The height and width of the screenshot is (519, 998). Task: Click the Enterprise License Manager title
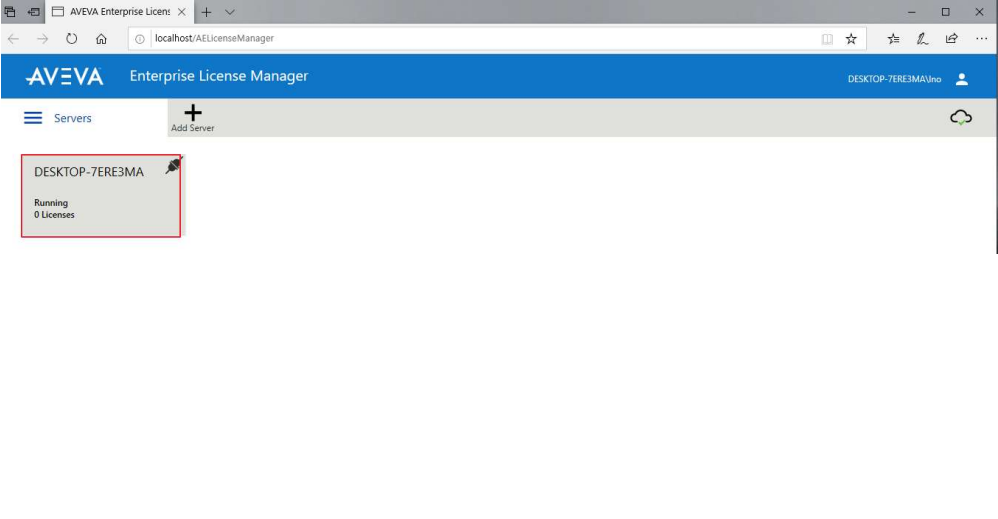point(219,76)
